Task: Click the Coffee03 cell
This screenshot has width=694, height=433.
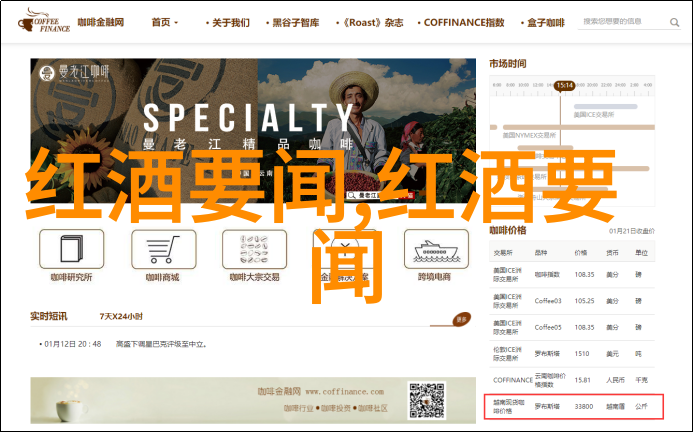Action: (x=548, y=301)
